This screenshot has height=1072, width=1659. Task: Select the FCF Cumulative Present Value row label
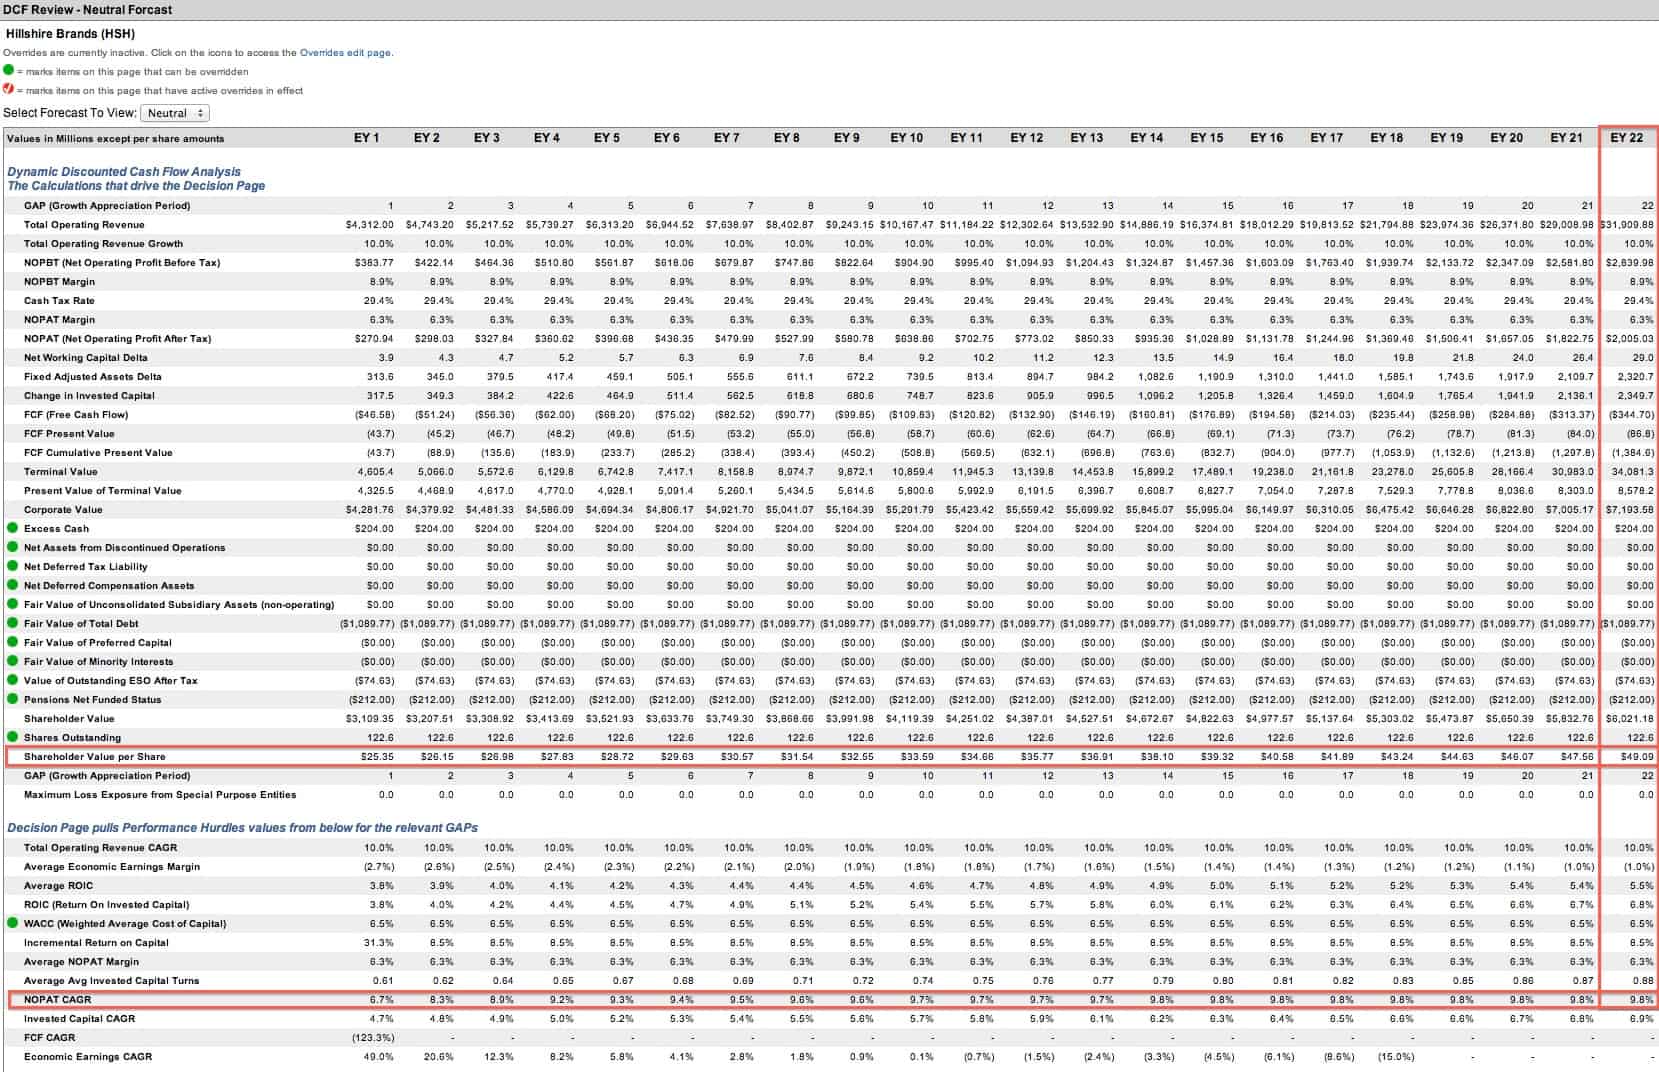(98, 453)
